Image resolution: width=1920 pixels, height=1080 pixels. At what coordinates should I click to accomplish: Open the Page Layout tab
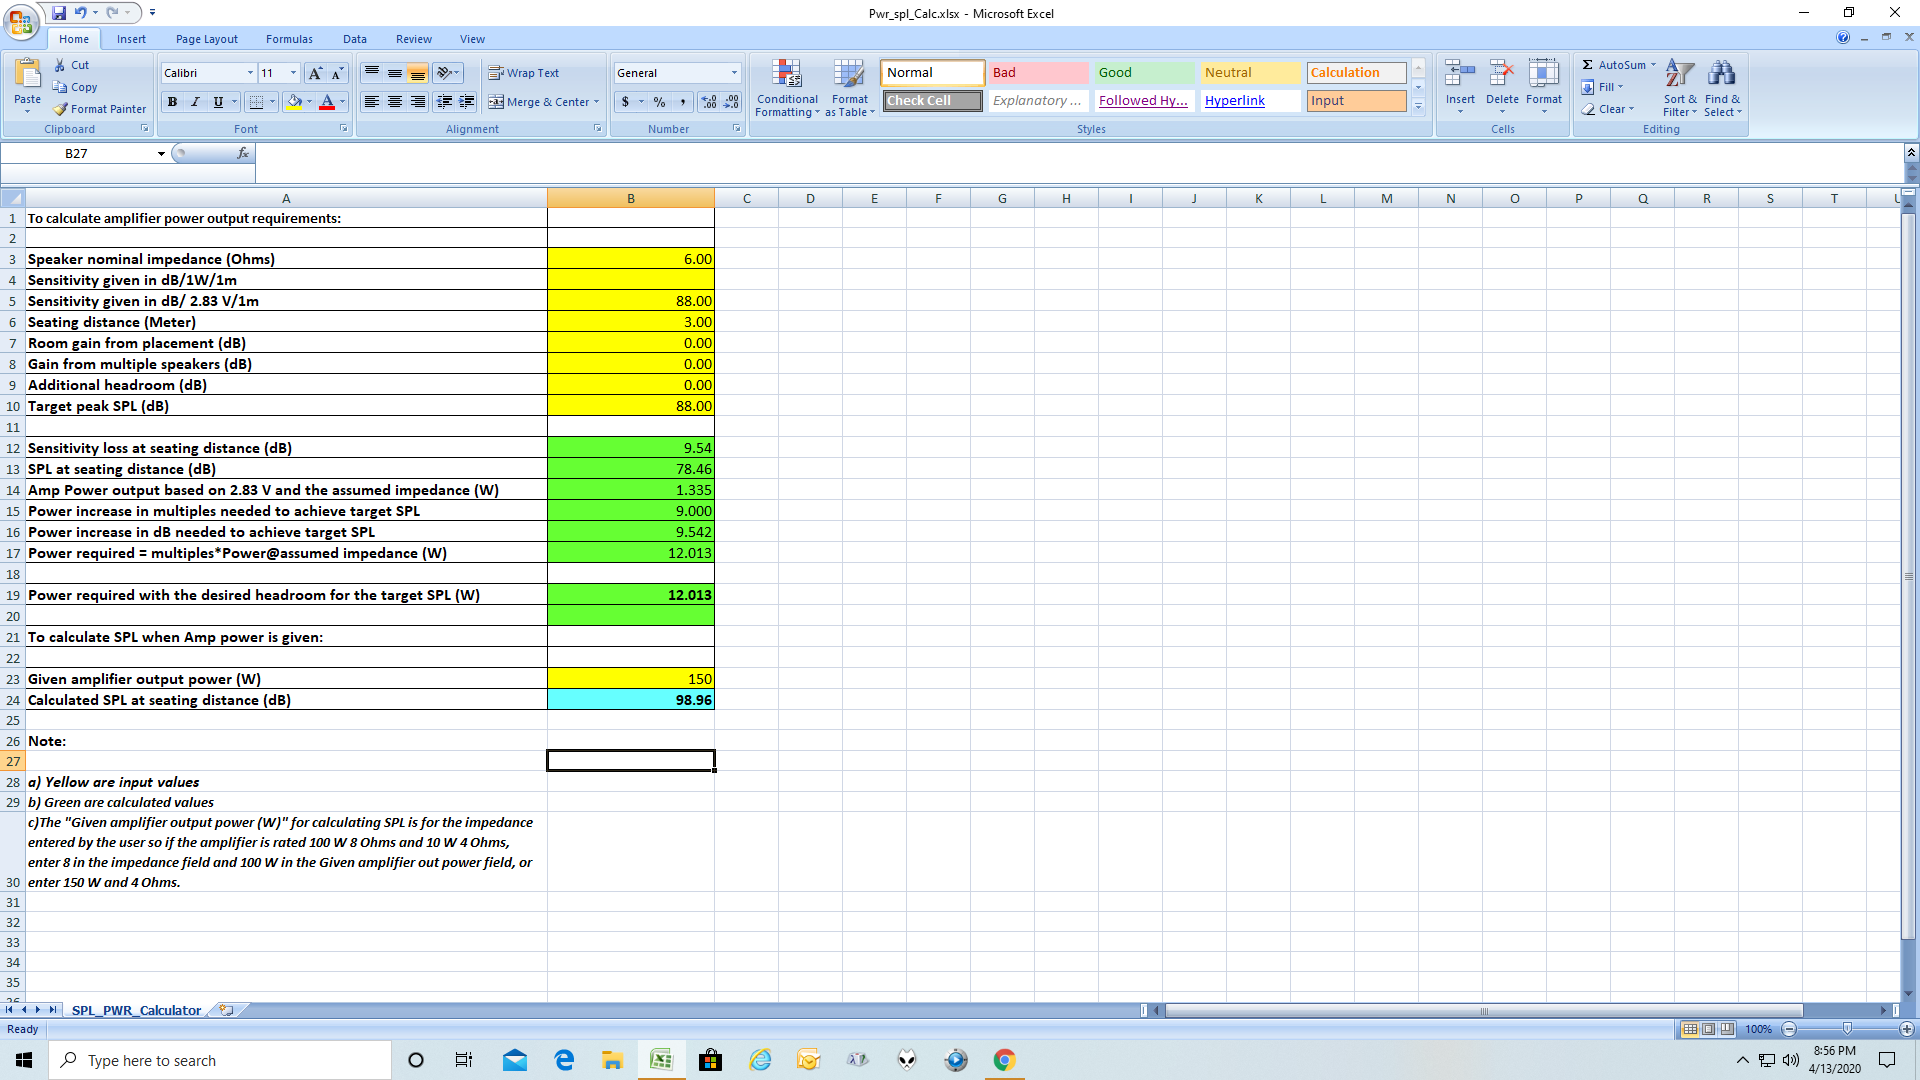(x=207, y=39)
